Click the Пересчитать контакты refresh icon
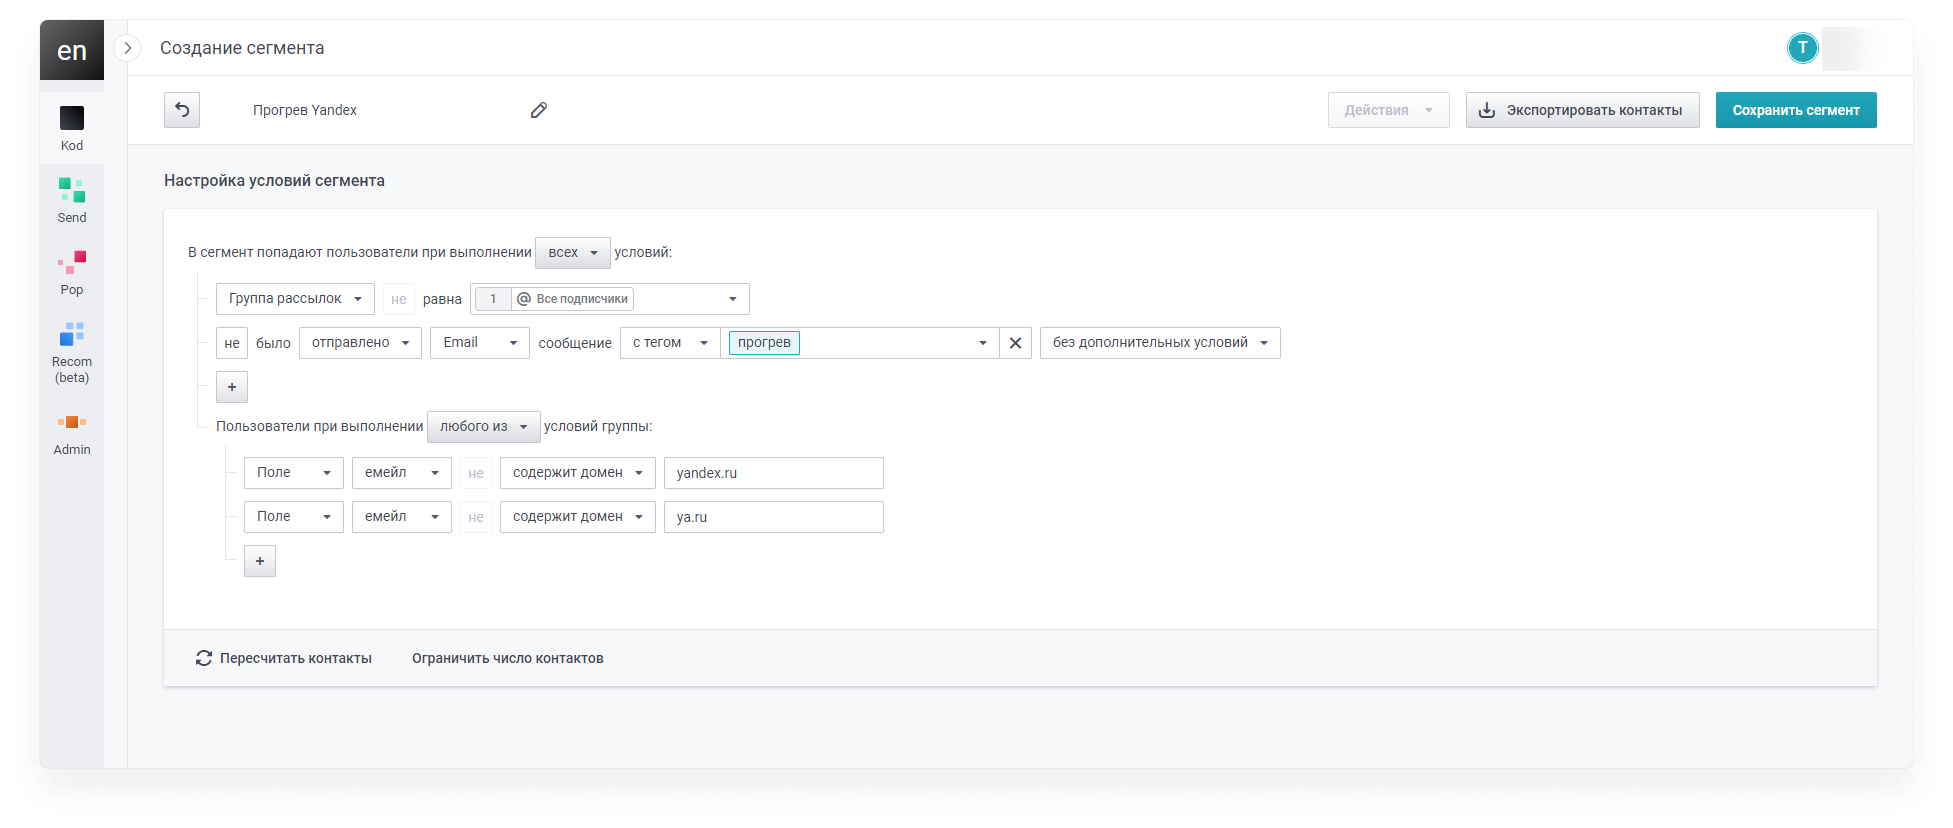 click(204, 658)
